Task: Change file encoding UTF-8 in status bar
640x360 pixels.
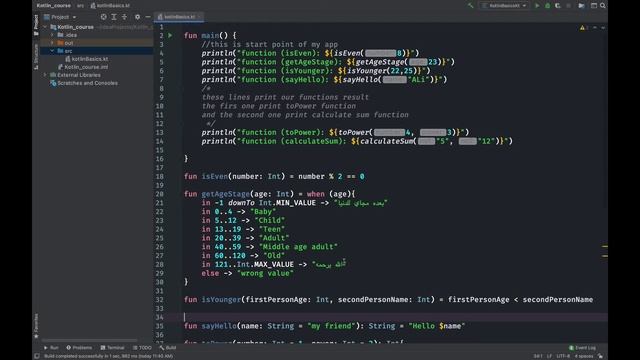Action: [563, 356]
